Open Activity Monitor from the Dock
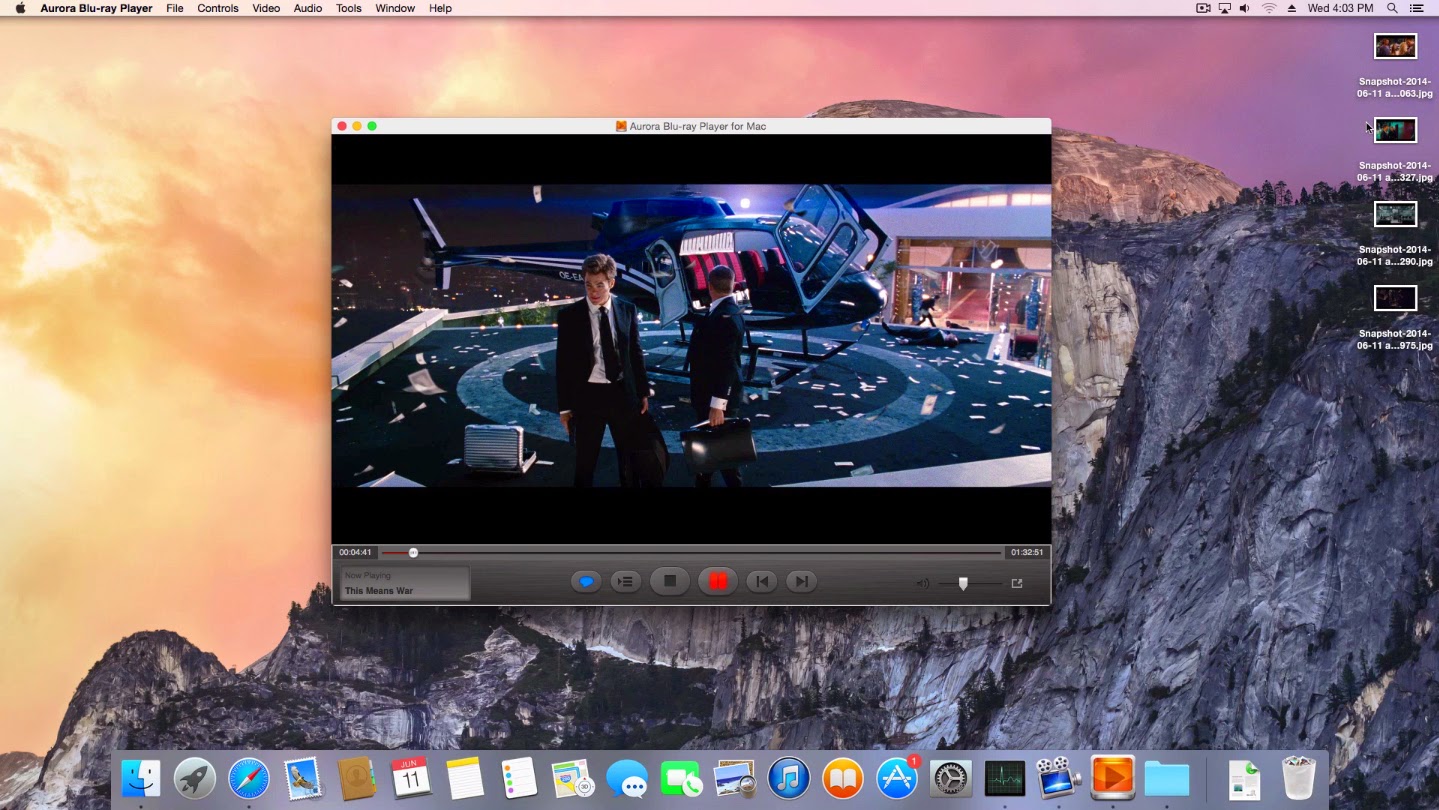This screenshot has height=810, width=1439. pos(1005,778)
